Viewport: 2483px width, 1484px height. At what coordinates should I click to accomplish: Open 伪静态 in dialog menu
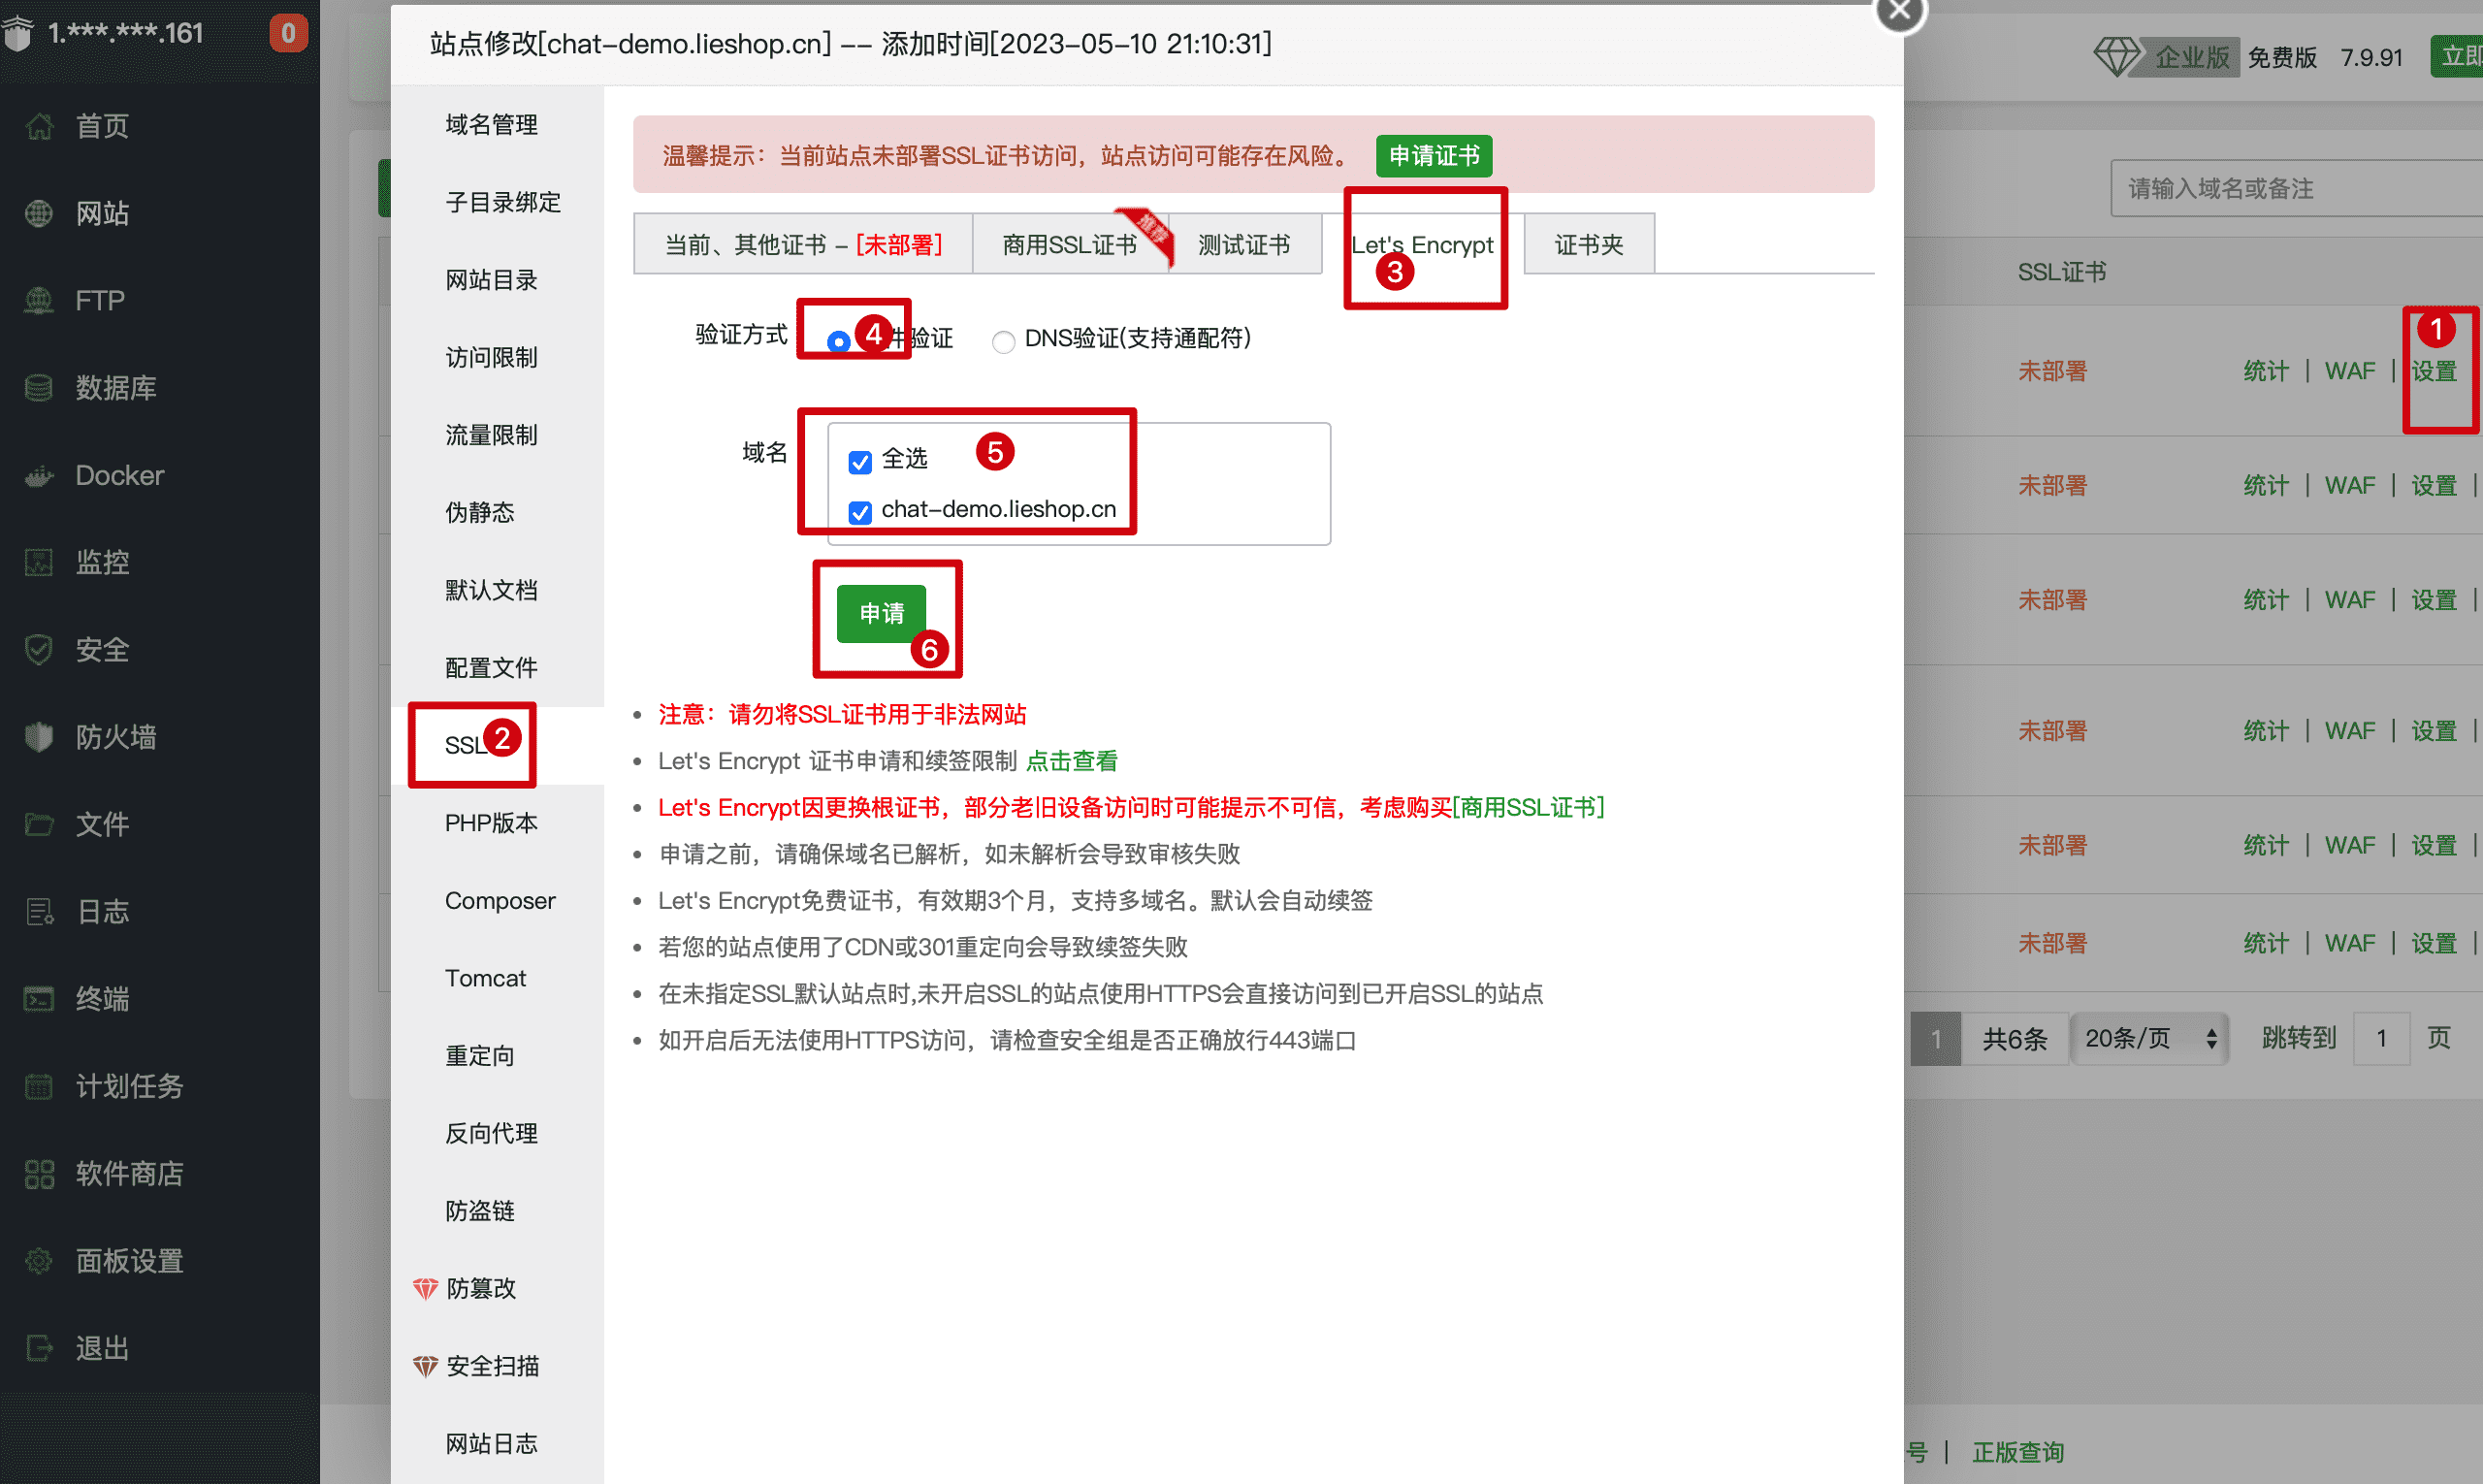click(498, 512)
